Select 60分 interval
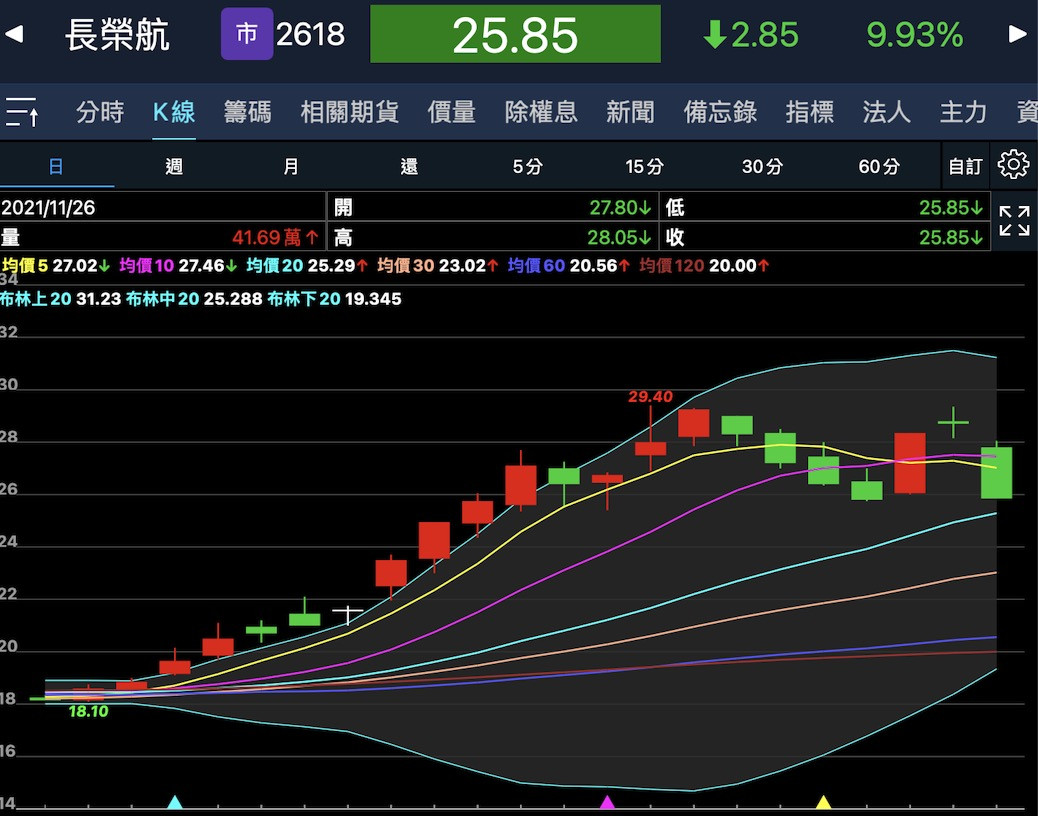1038x816 pixels. pyautogui.click(x=879, y=166)
